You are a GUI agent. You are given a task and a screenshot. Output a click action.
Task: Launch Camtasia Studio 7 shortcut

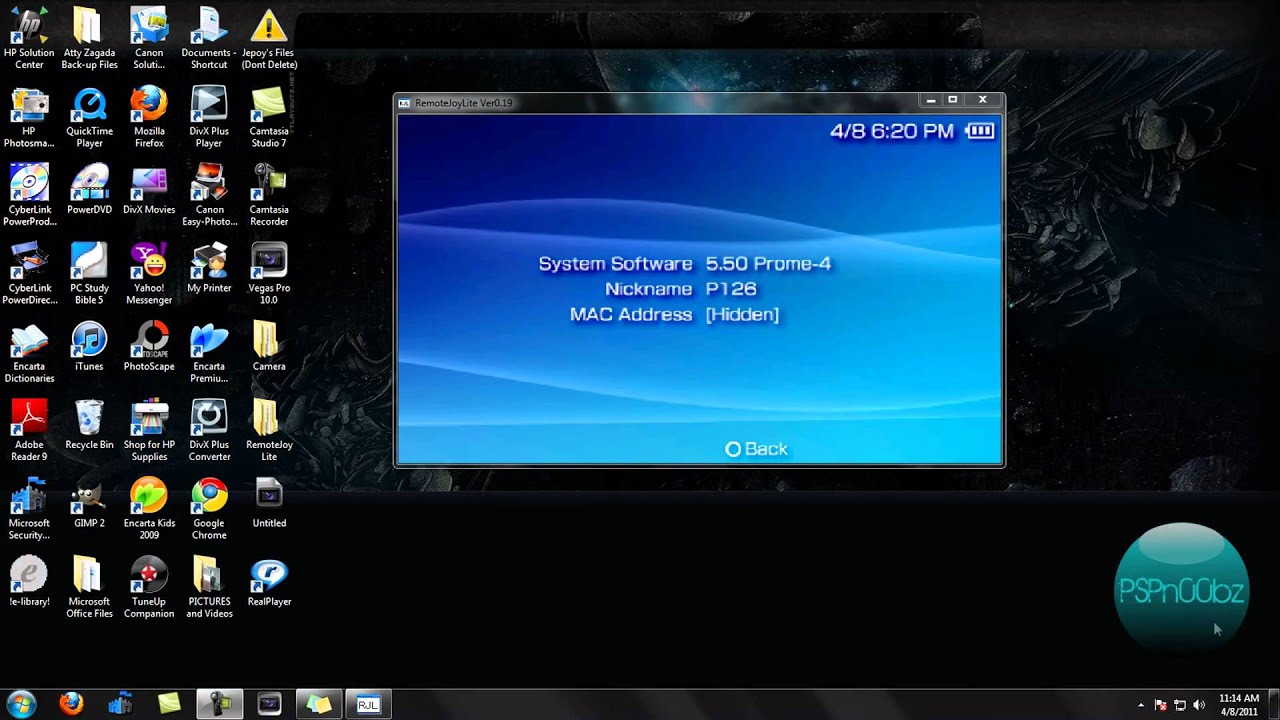(x=268, y=118)
